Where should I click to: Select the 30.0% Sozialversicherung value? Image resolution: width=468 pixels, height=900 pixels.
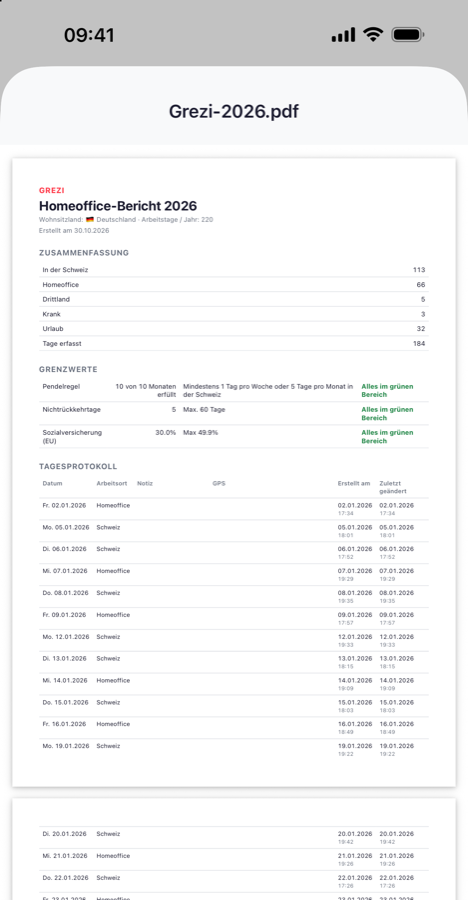point(165,433)
